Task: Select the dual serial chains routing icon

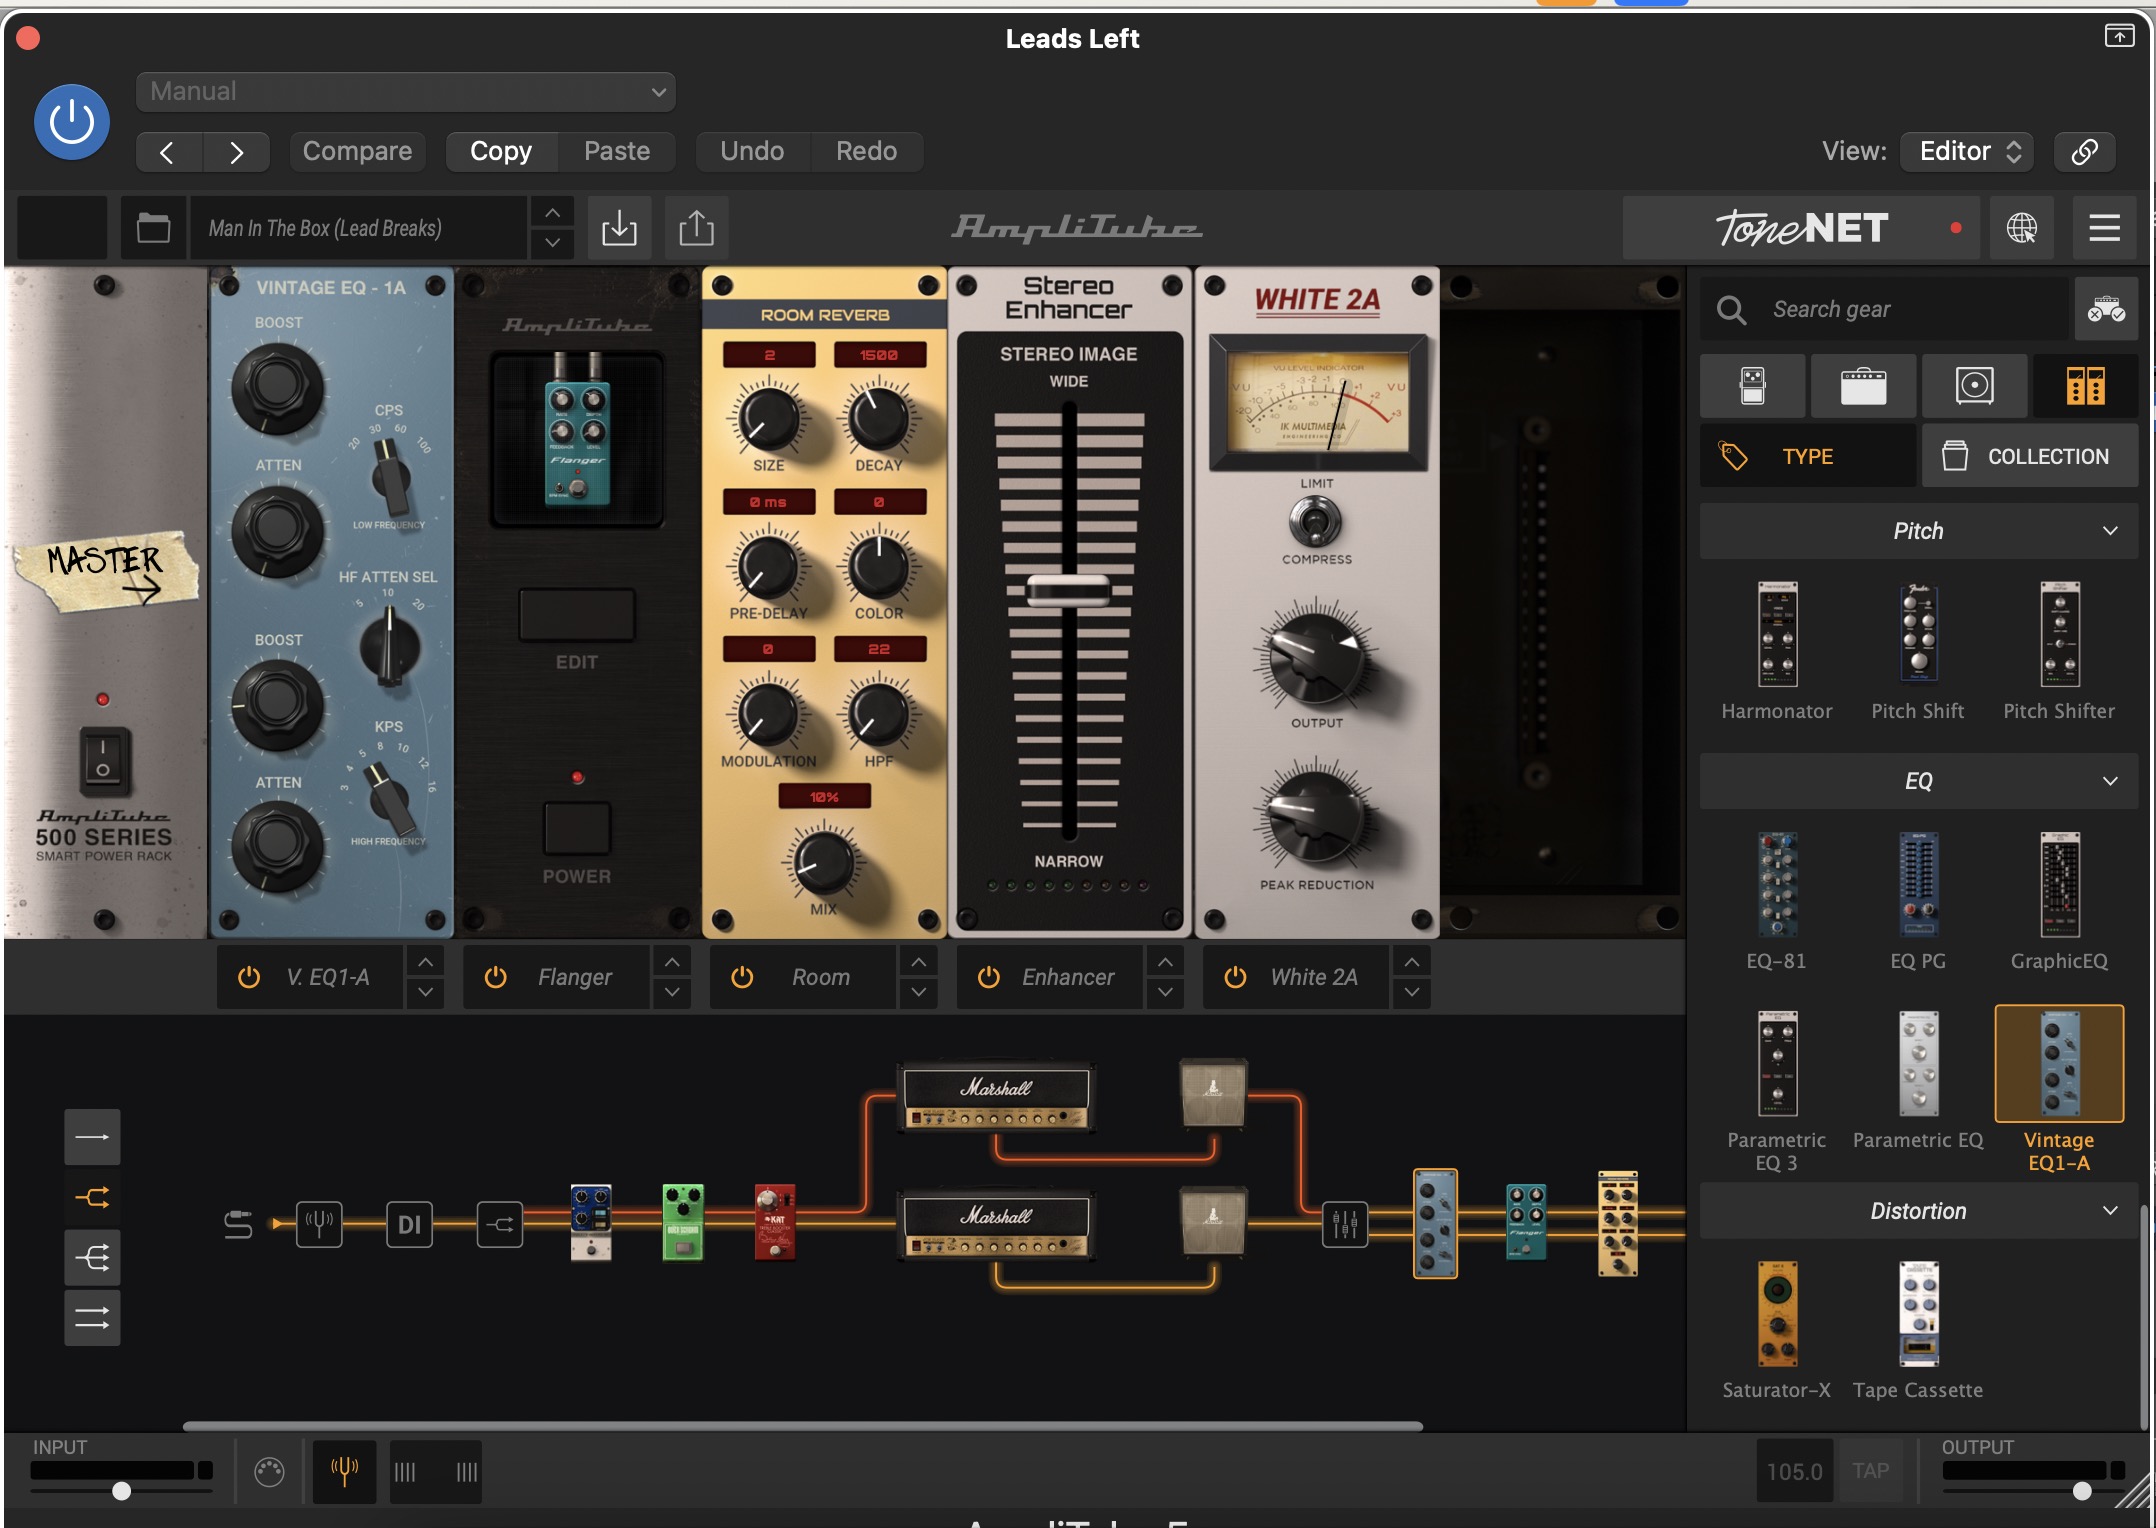Action: (92, 1317)
